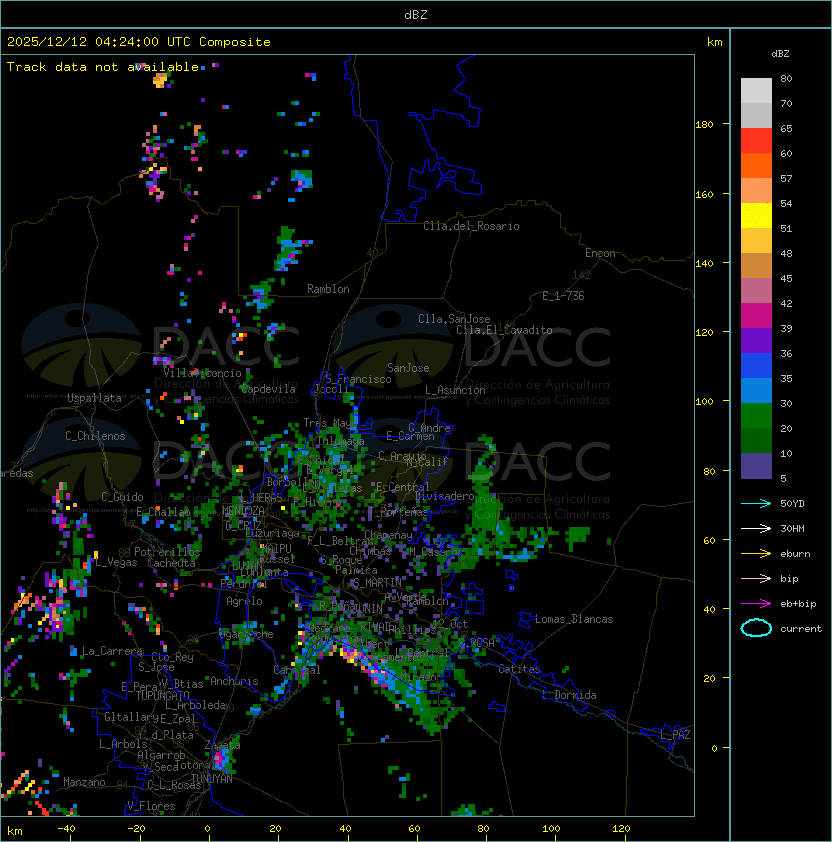This screenshot has width=832, height=842.
Task: Click the yellow eburn arrow symbol
Action: pyautogui.click(x=756, y=554)
